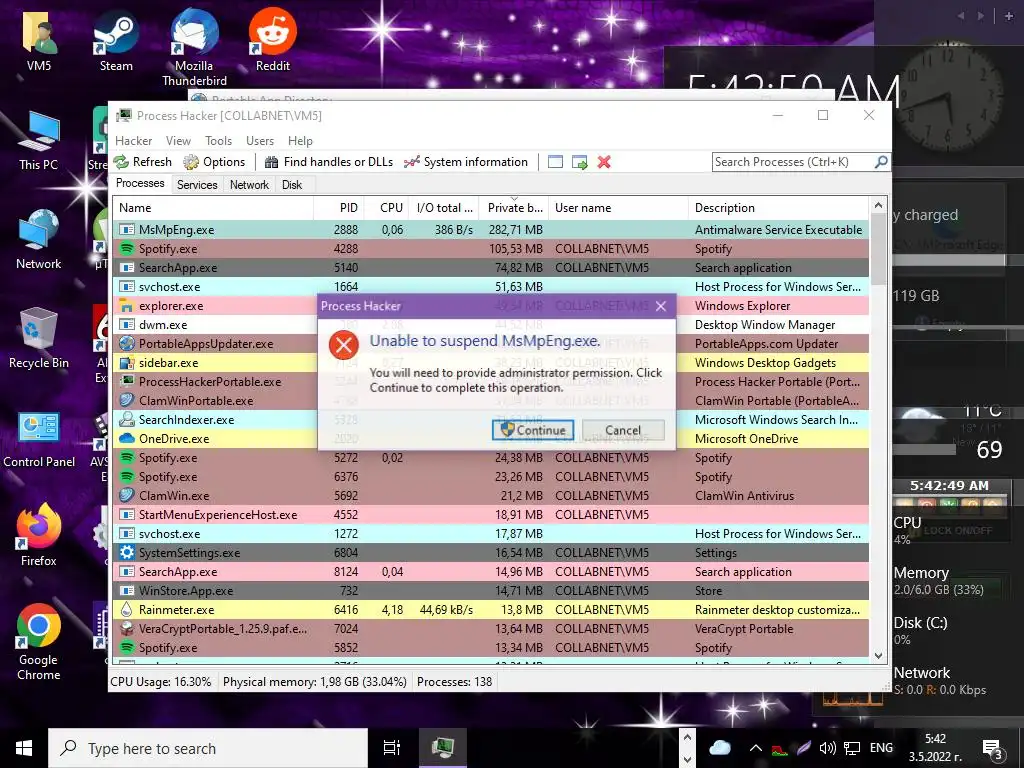The image size is (1024, 768).
Task: Sort by Private bytes column header
Action: click(x=514, y=208)
